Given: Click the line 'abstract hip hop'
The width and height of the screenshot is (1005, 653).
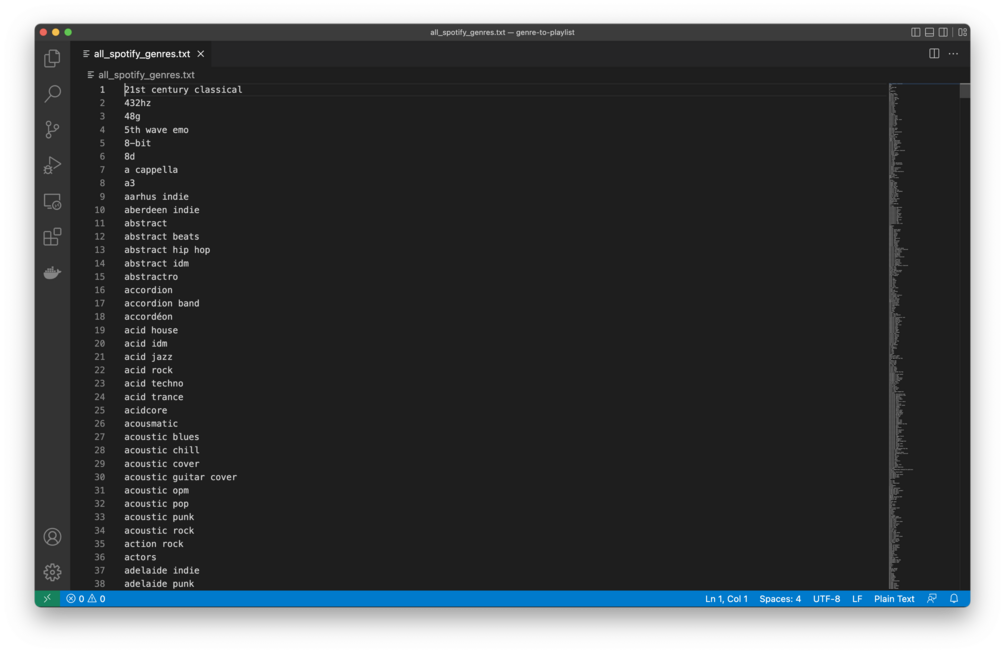Looking at the screenshot, I should click(x=167, y=250).
